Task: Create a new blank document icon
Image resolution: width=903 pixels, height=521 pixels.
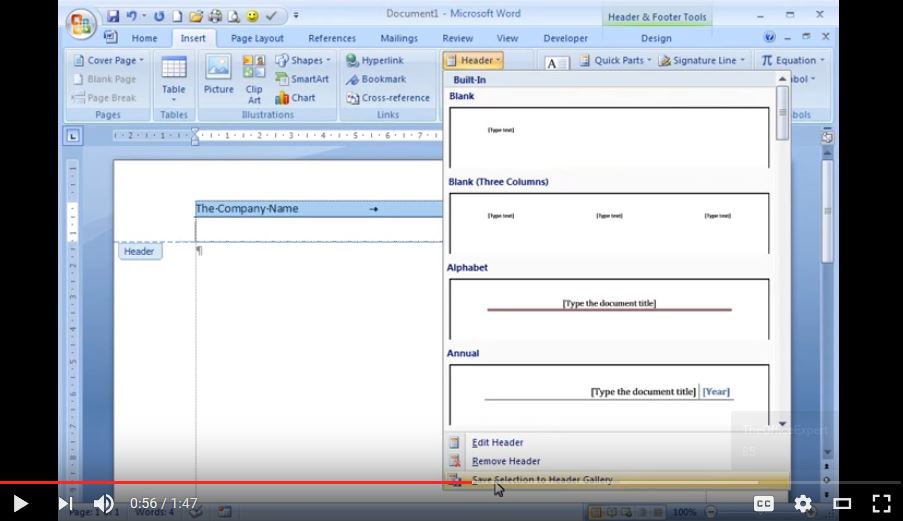Action: tap(177, 16)
